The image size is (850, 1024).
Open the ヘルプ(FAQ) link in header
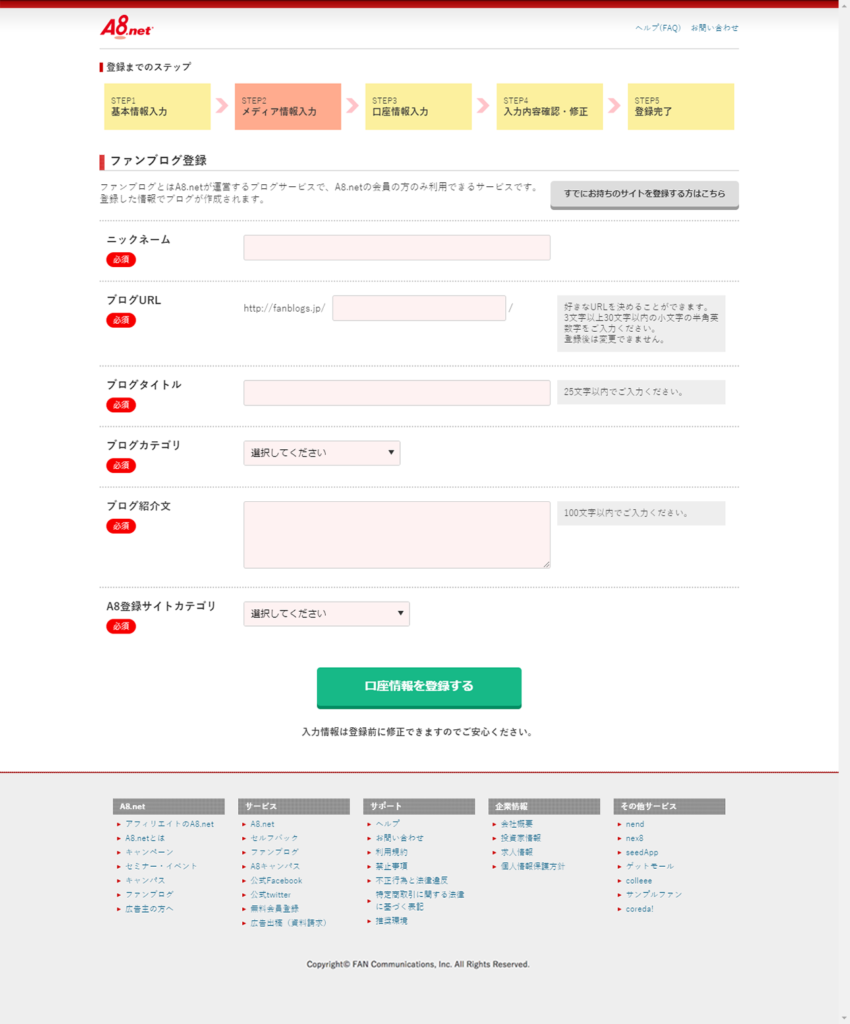coord(657,28)
